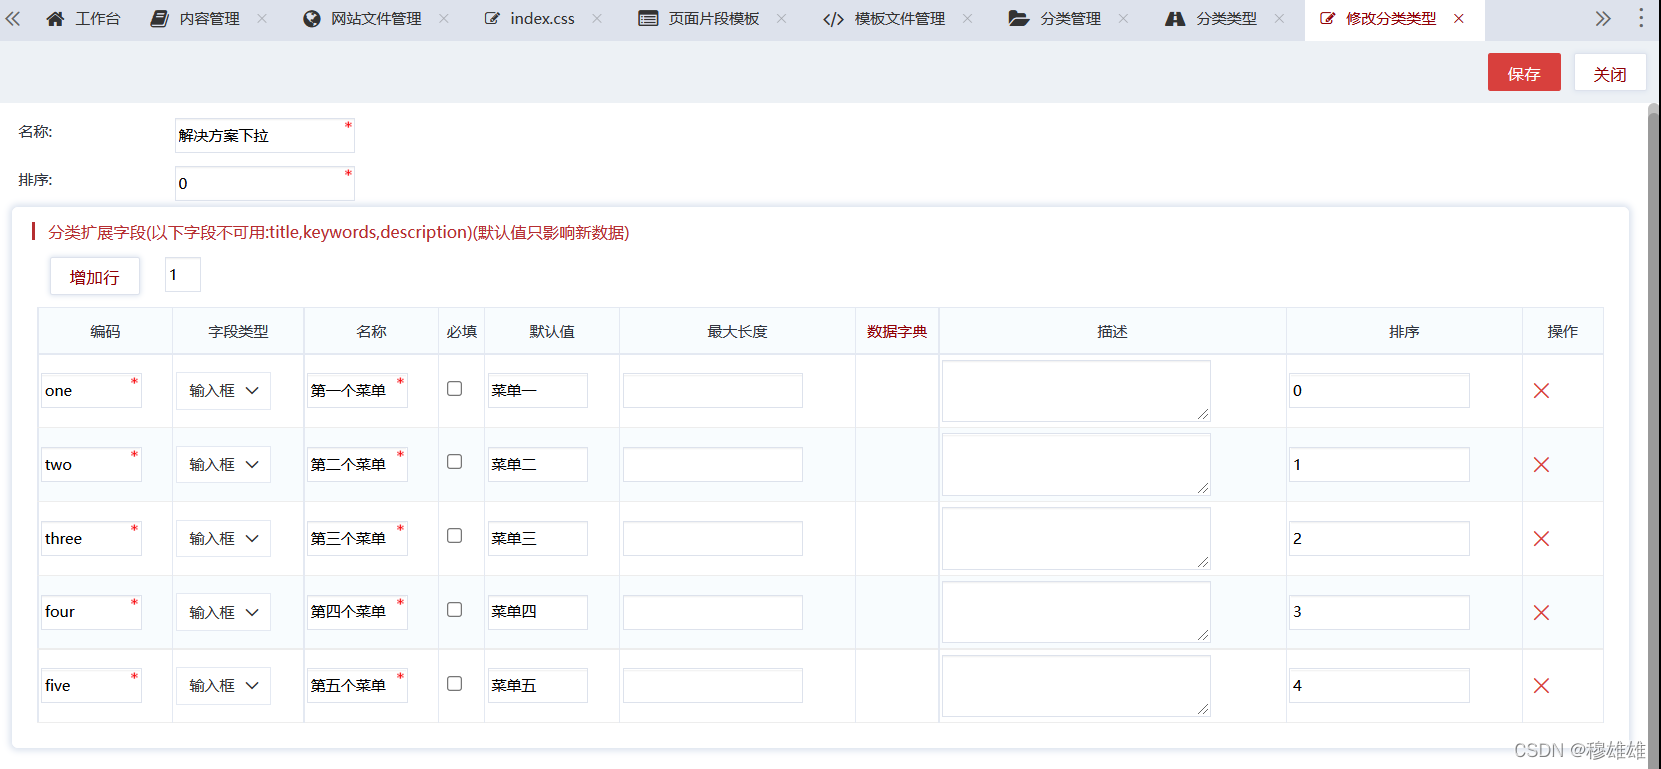Close the 修改分类类型 tab
Screen dimensions: 1661x769
1459,19
